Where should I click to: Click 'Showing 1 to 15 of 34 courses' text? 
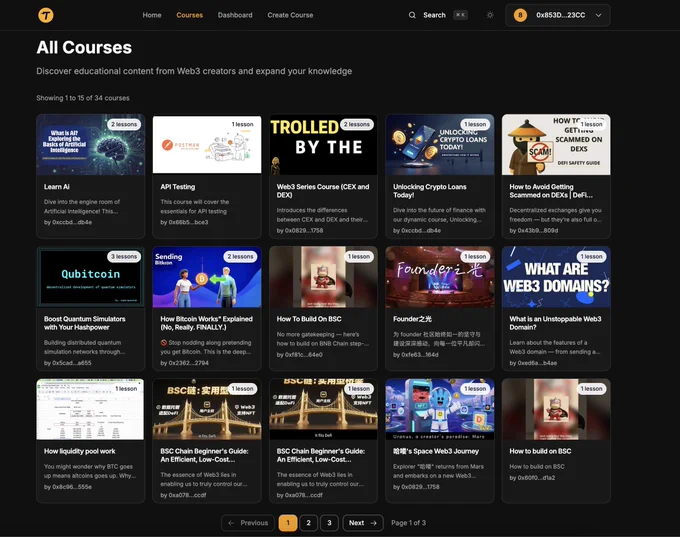(x=83, y=98)
